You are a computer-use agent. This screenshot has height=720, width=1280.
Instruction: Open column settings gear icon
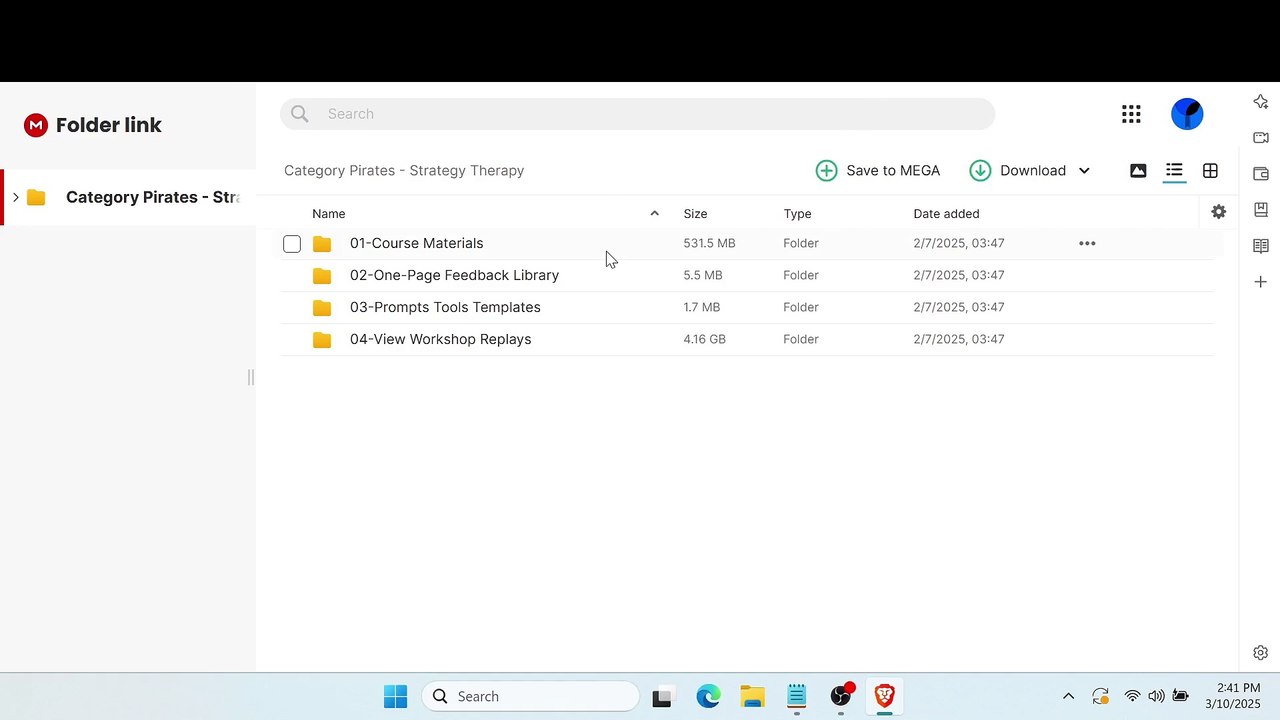pos(1218,212)
